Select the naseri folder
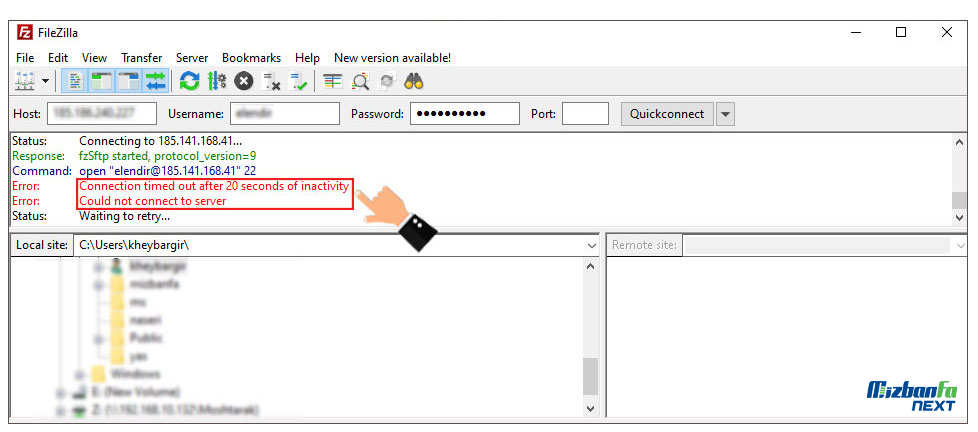The height and width of the screenshot is (432, 978). pyautogui.click(x=147, y=320)
